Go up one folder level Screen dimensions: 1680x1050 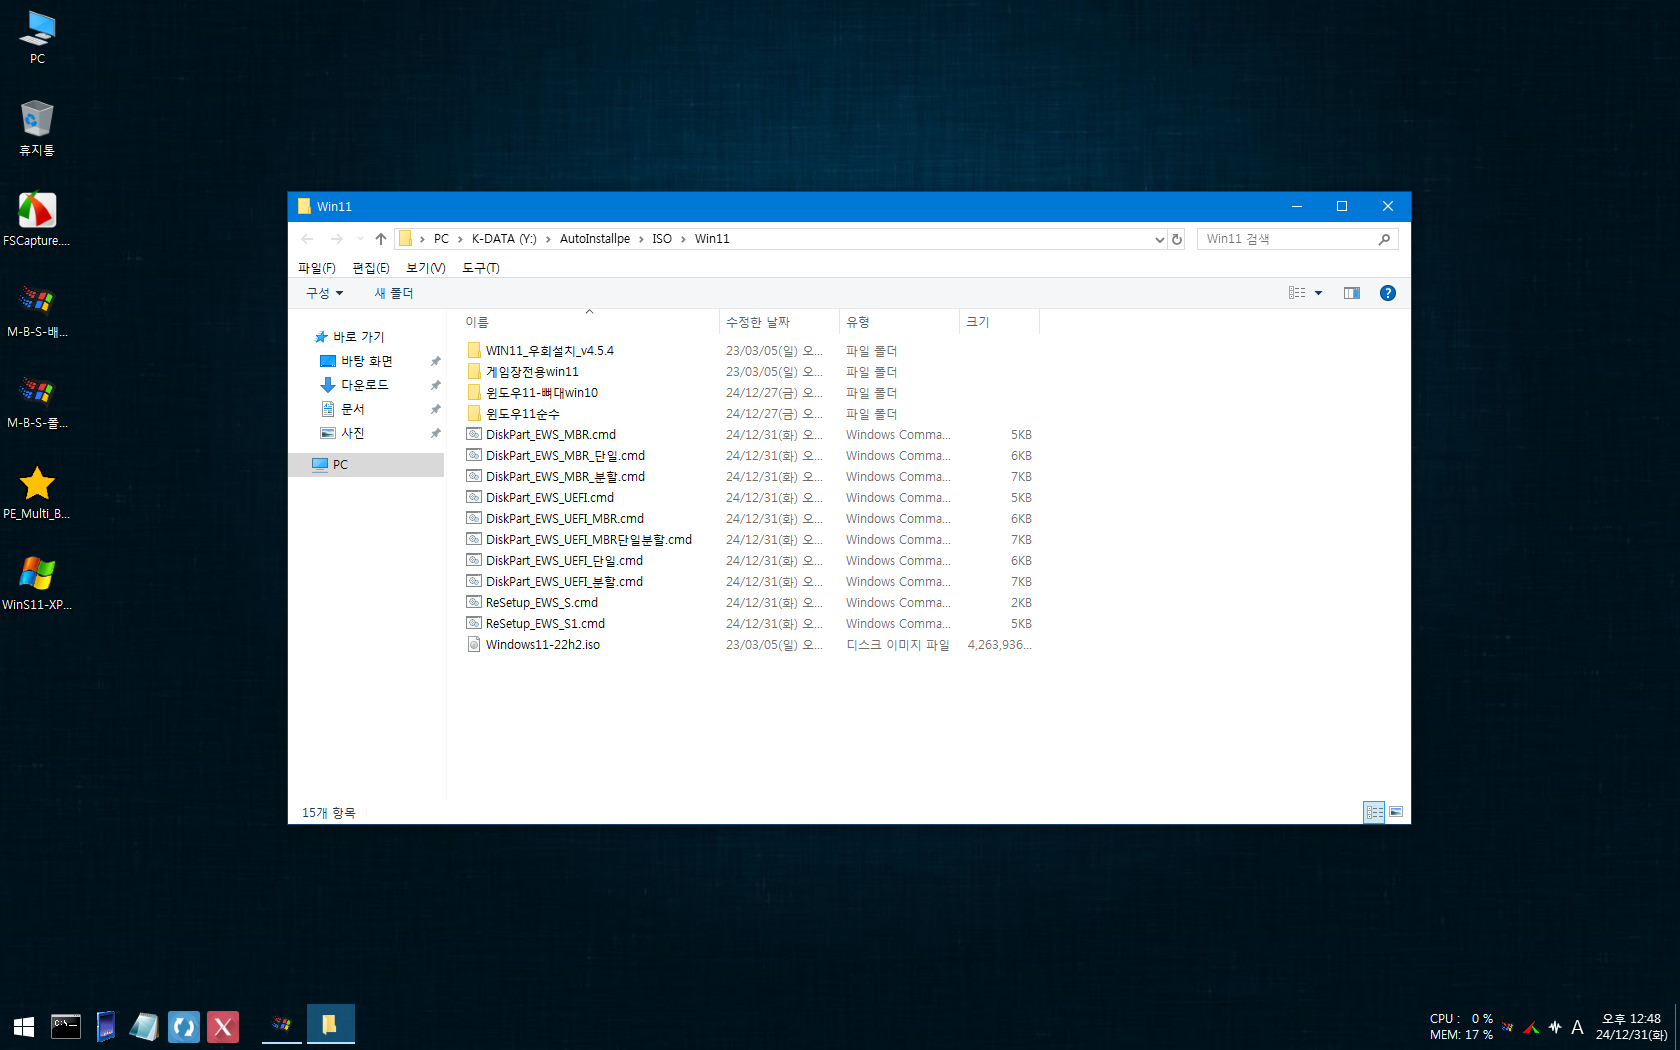(381, 239)
